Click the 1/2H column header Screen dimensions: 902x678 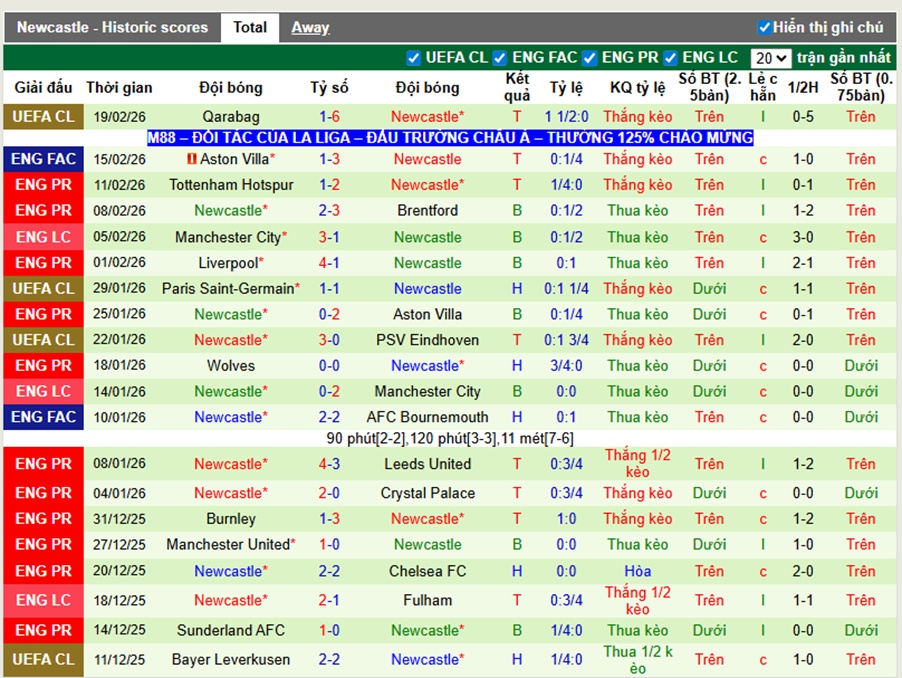(x=802, y=87)
